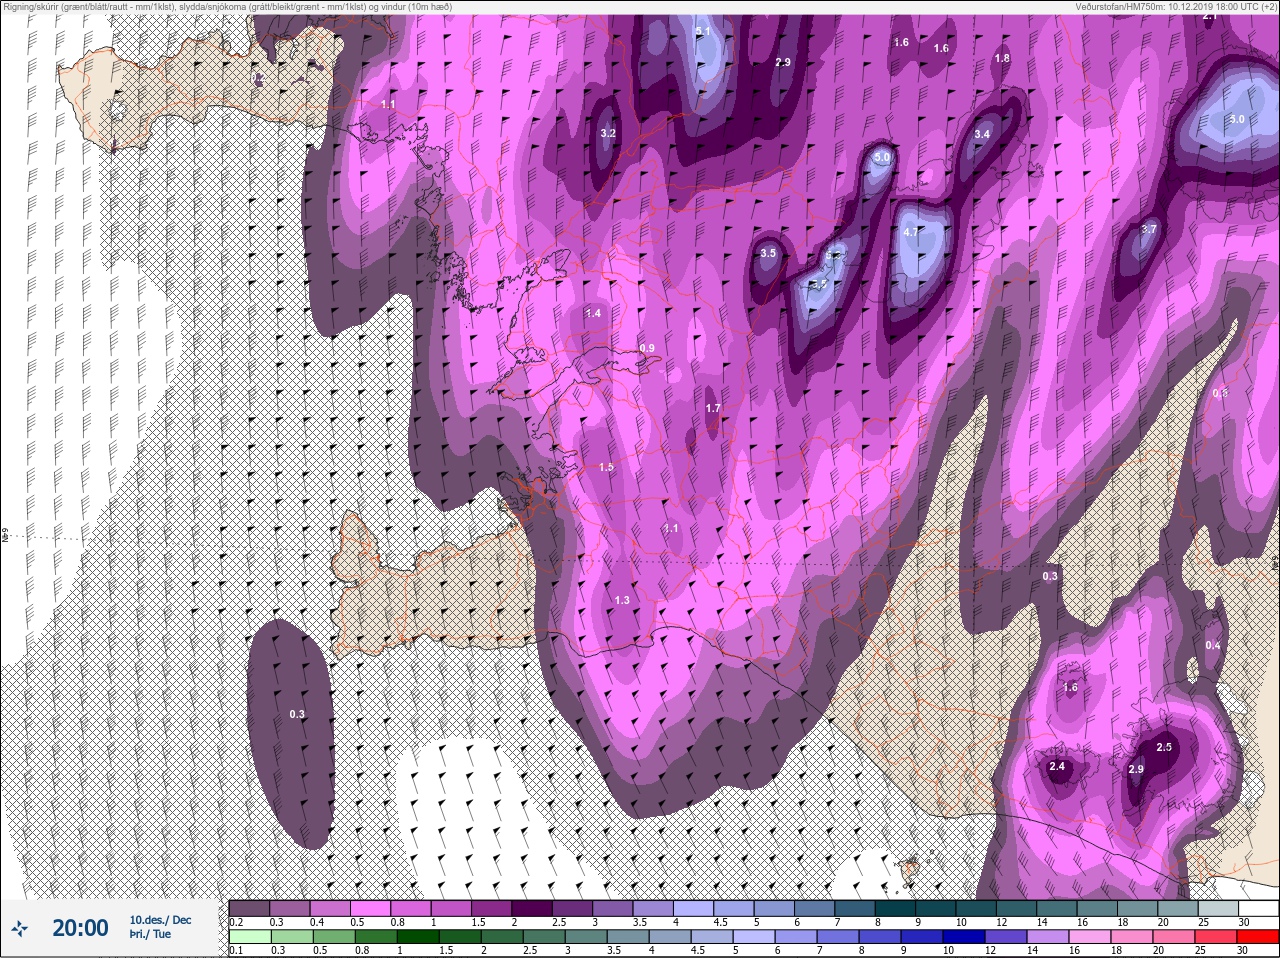
Task: Click the 1.7 precipitation value on the map
Action: 713,408
